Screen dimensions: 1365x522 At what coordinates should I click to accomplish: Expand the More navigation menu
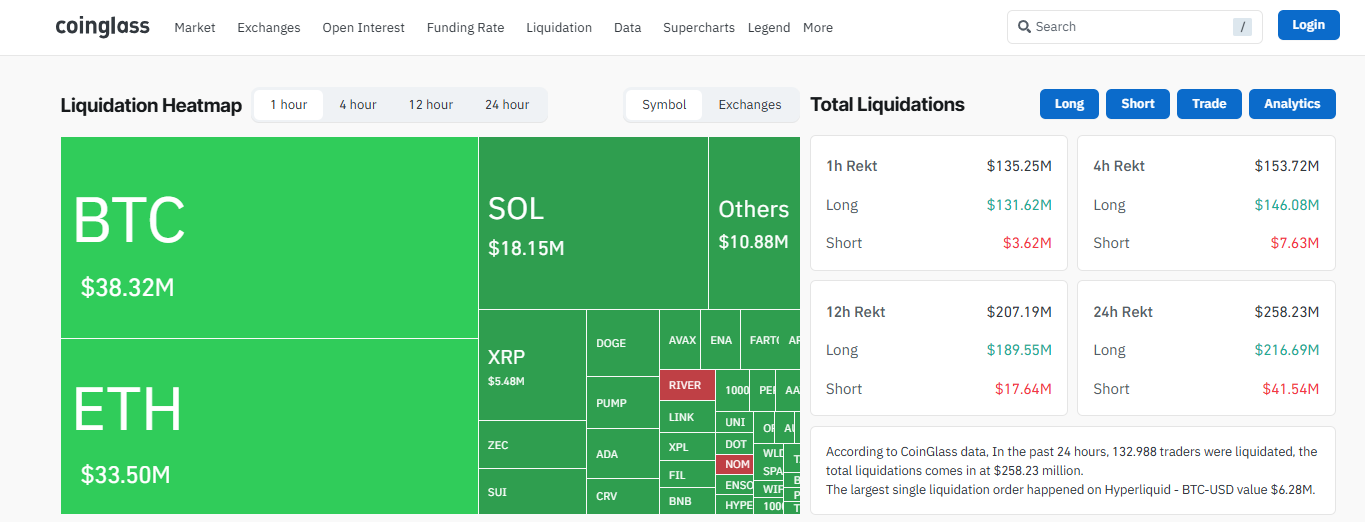click(x=817, y=28)
